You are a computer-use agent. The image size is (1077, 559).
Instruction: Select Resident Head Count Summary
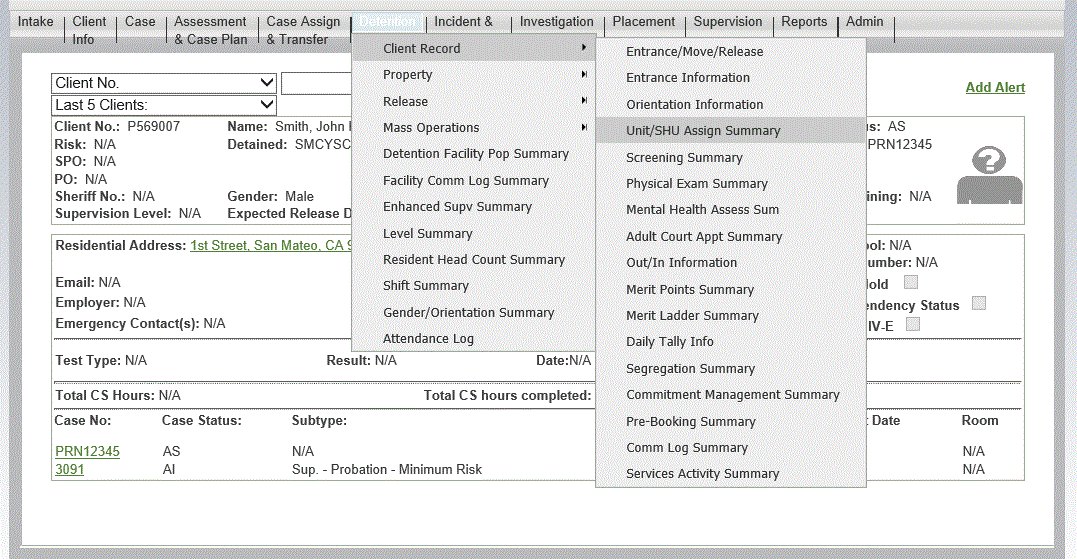tap(473, 260)
